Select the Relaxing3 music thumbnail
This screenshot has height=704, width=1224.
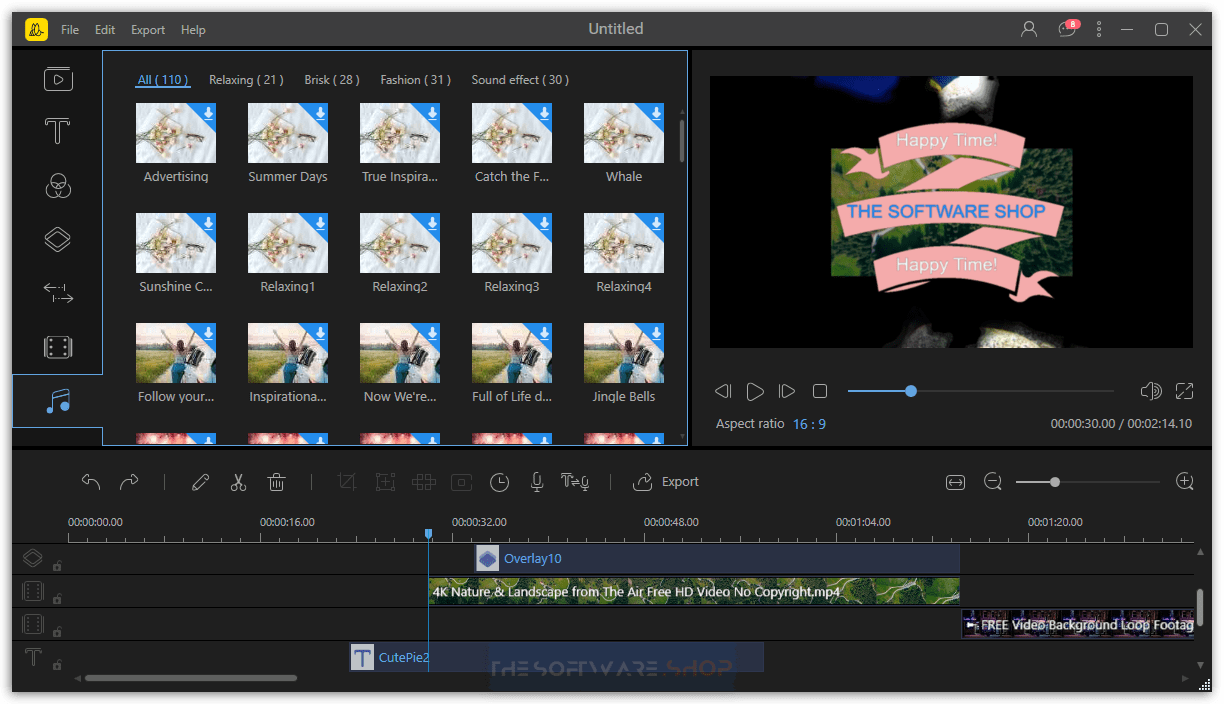[512, 243]
